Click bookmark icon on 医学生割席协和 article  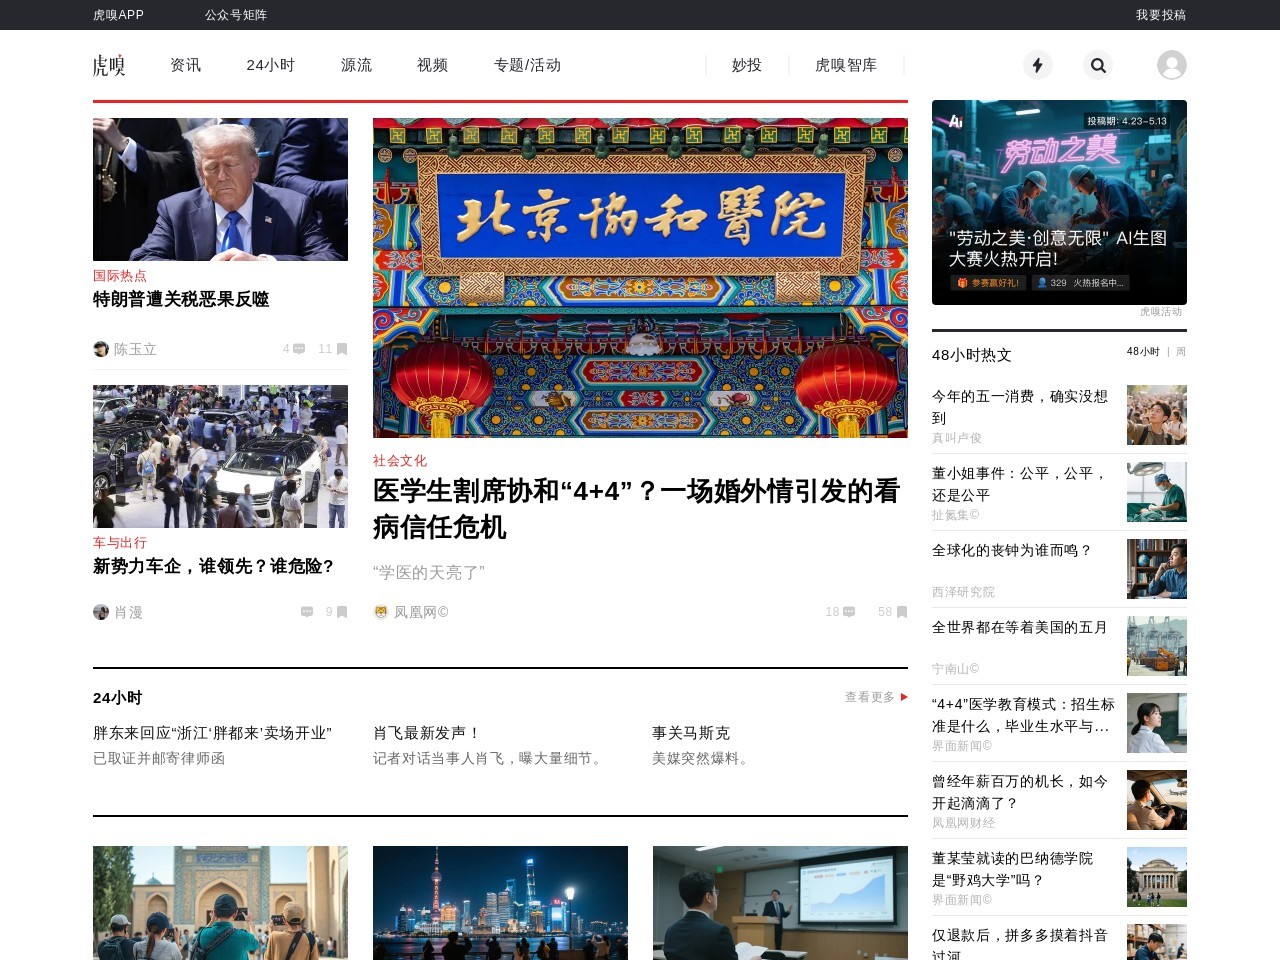(902, 612)
